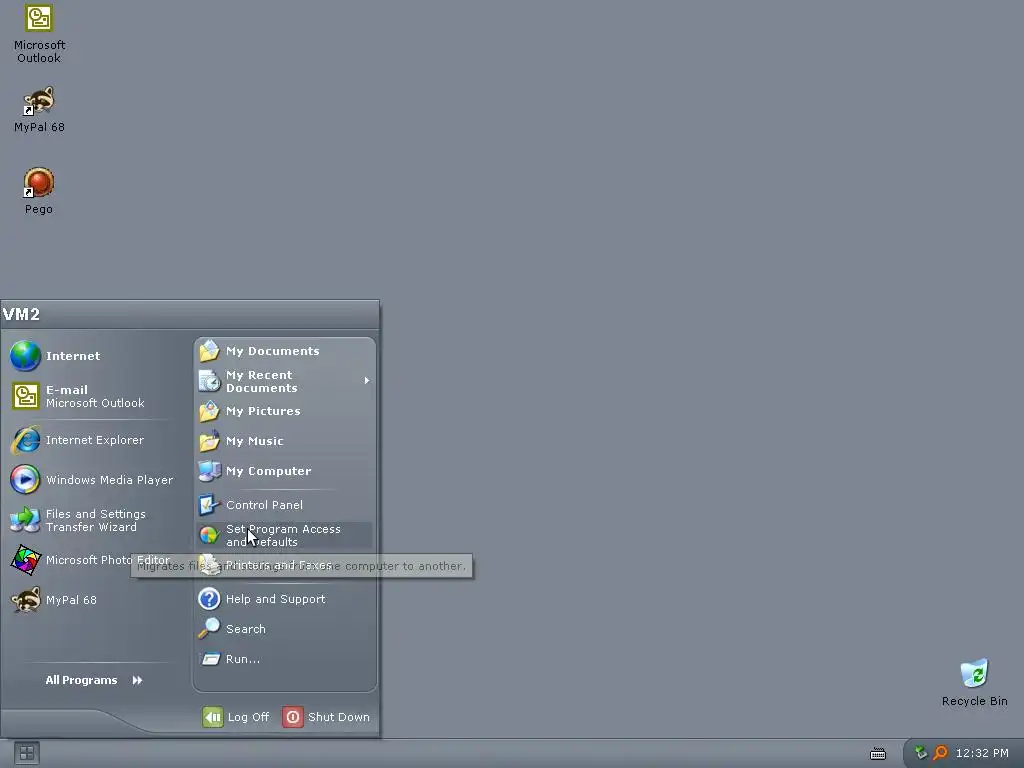Viewport: 1024px width, 768px height.
Task: Click the Shut Down button
Action: click(326, 717)
